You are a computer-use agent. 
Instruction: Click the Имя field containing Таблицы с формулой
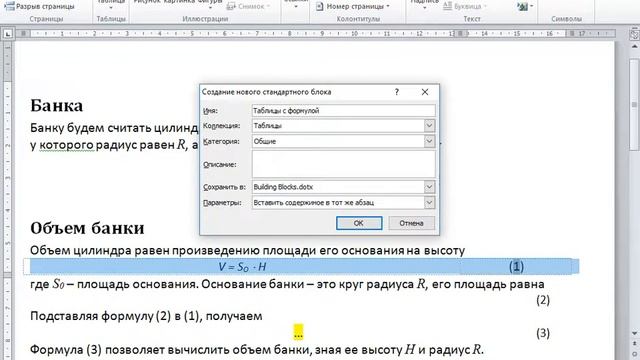click(343, 111)
